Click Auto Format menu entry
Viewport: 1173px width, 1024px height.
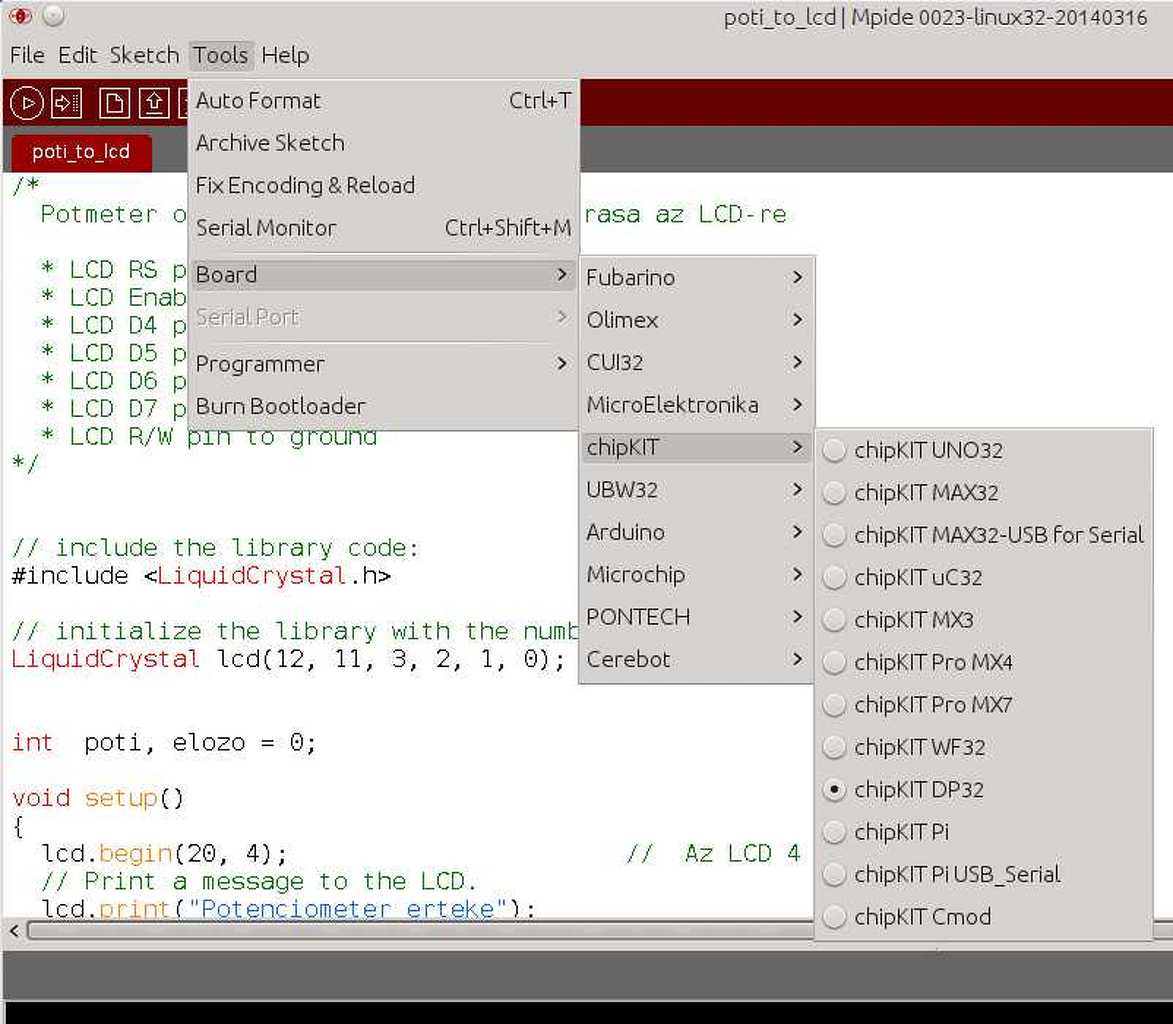pos(383,100)
